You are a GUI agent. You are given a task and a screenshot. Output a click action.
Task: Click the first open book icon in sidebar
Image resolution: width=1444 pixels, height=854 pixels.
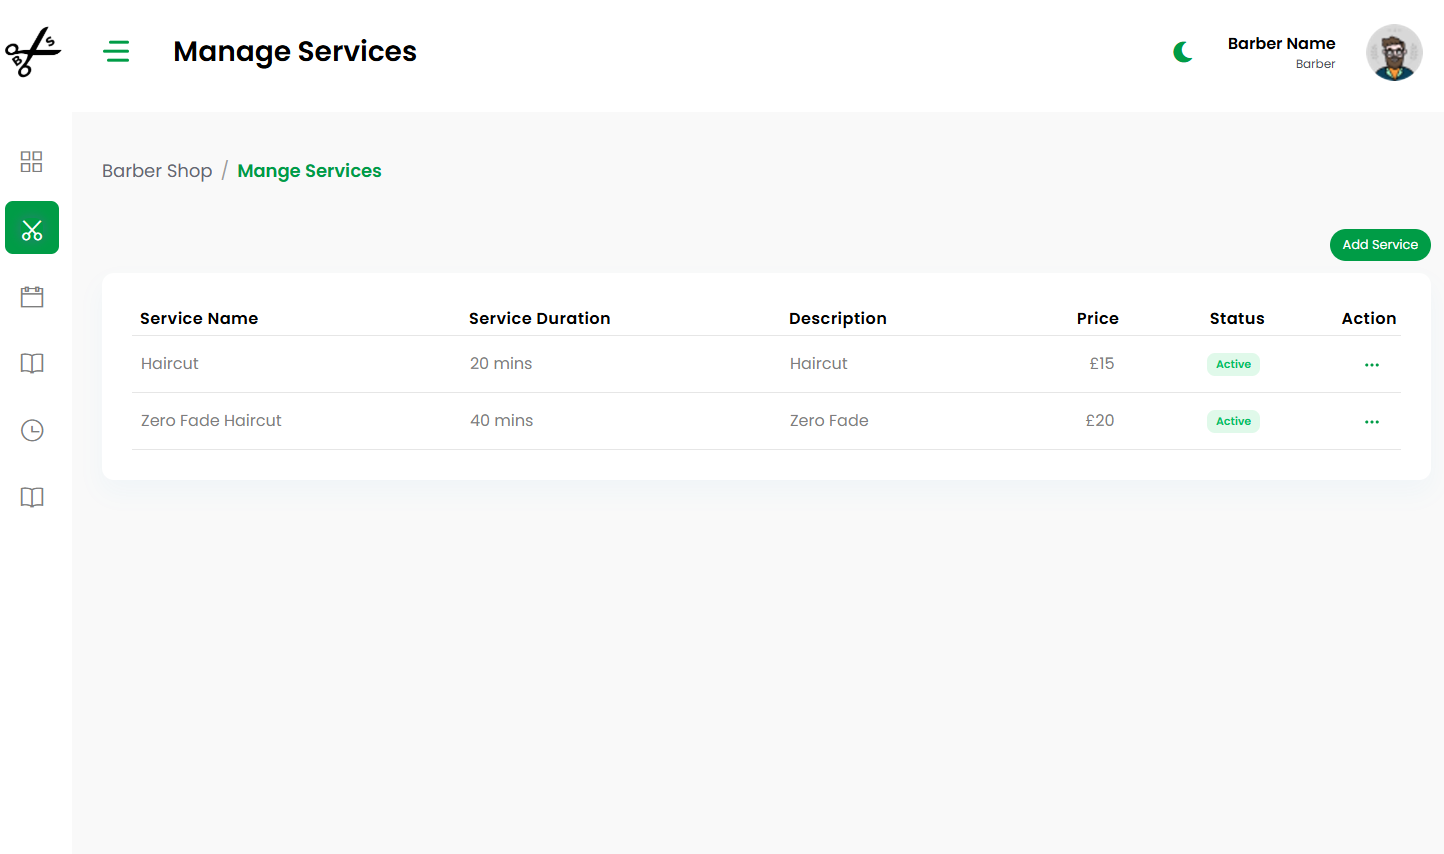point(32,364)
